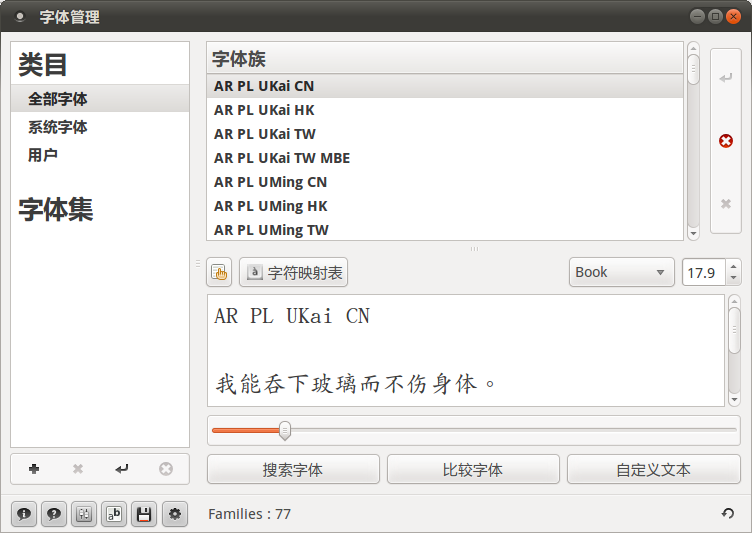Click the grey X under the collections panel
The width and height of the screenshot is (752, 533).
click(x=78, y=469)
